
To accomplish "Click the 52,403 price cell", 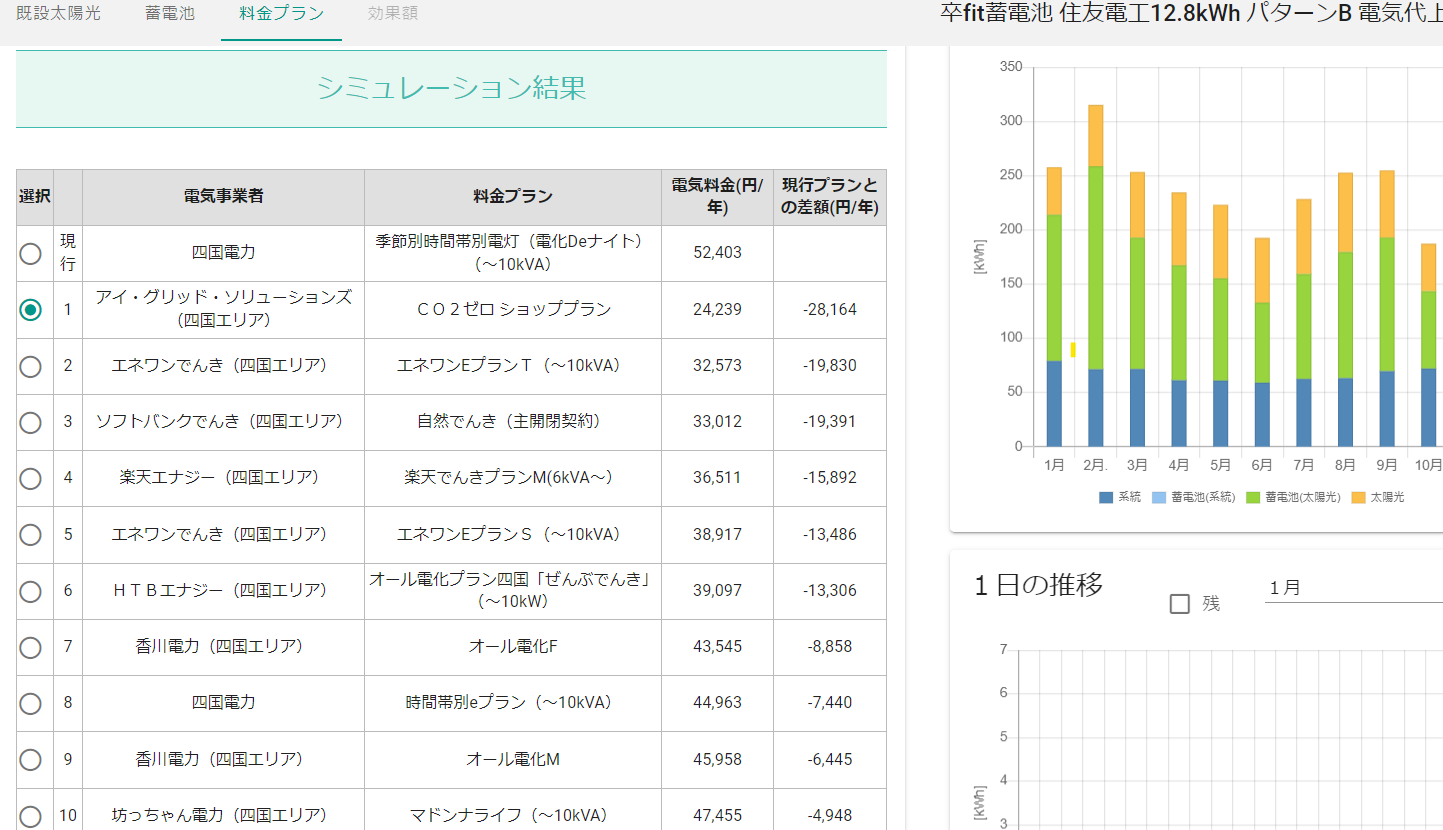I will pyautogui.click(x=718, y=253).
